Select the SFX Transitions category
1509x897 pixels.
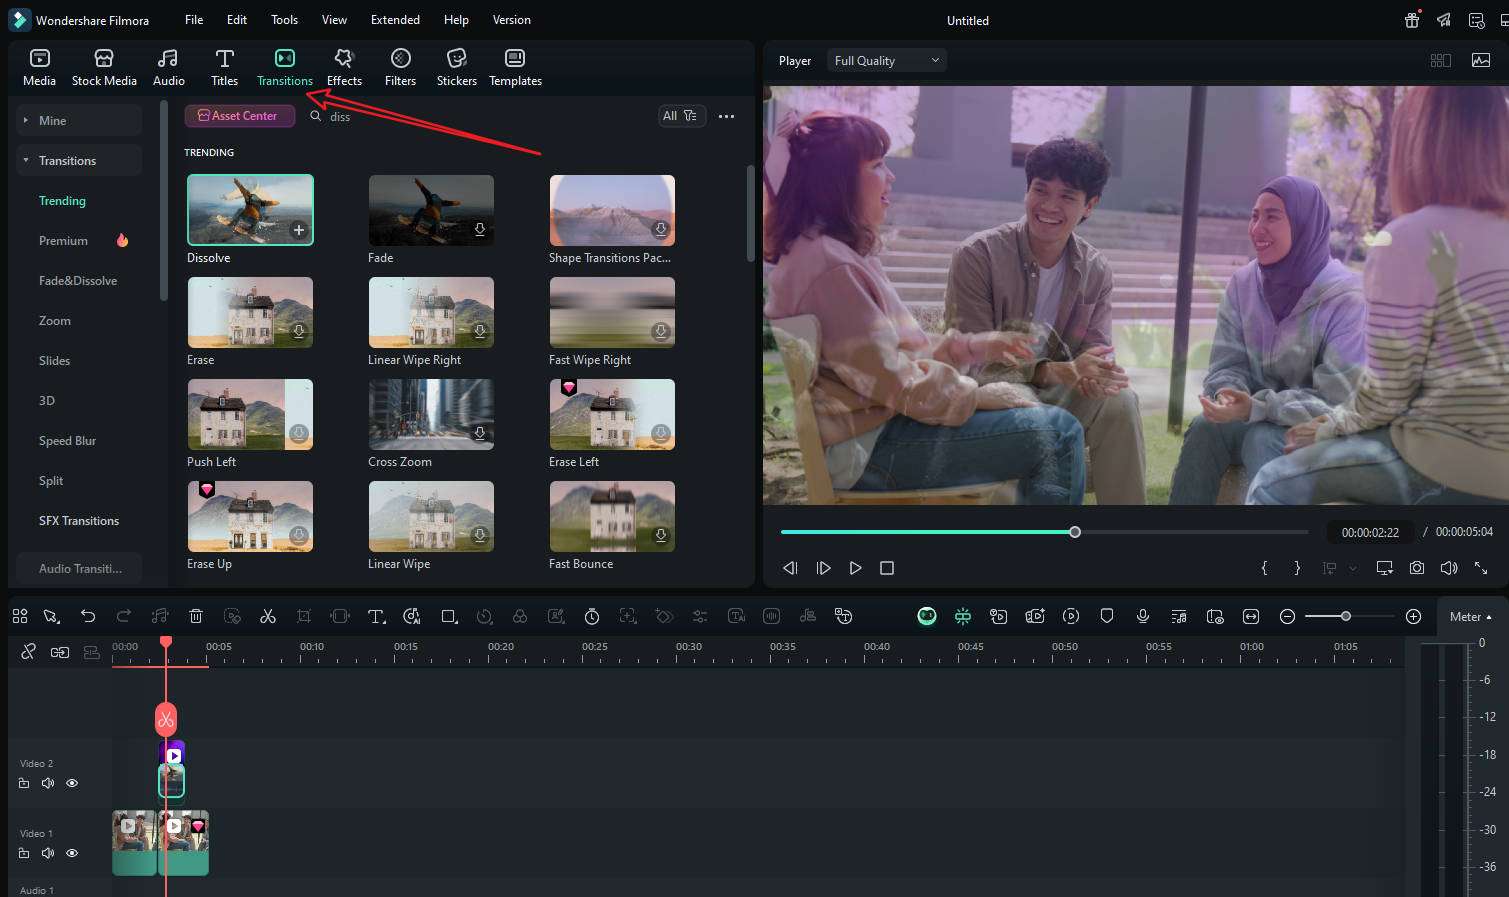79,521
